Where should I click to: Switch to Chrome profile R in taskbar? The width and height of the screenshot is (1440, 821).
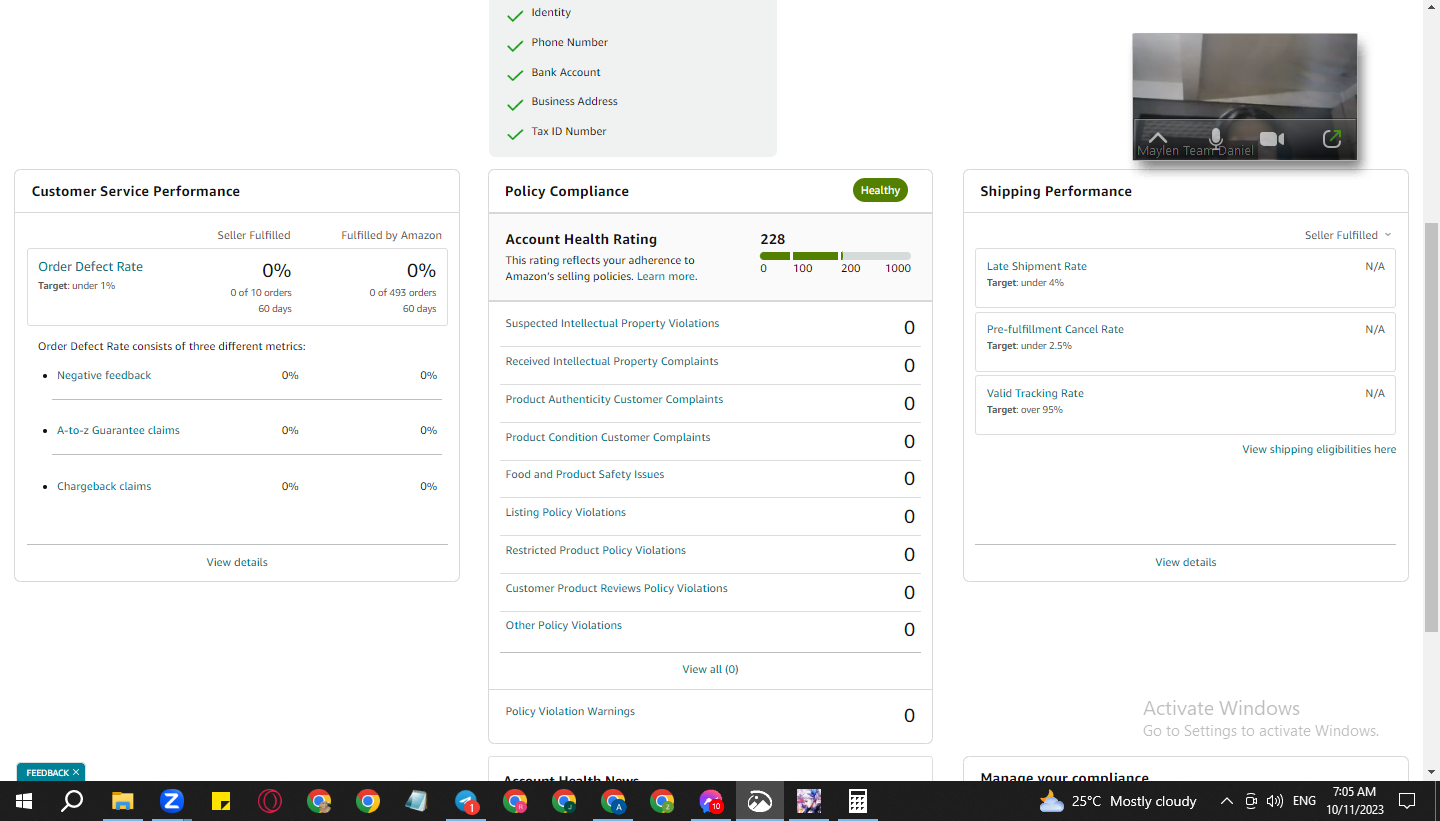[x=515, y=801]
